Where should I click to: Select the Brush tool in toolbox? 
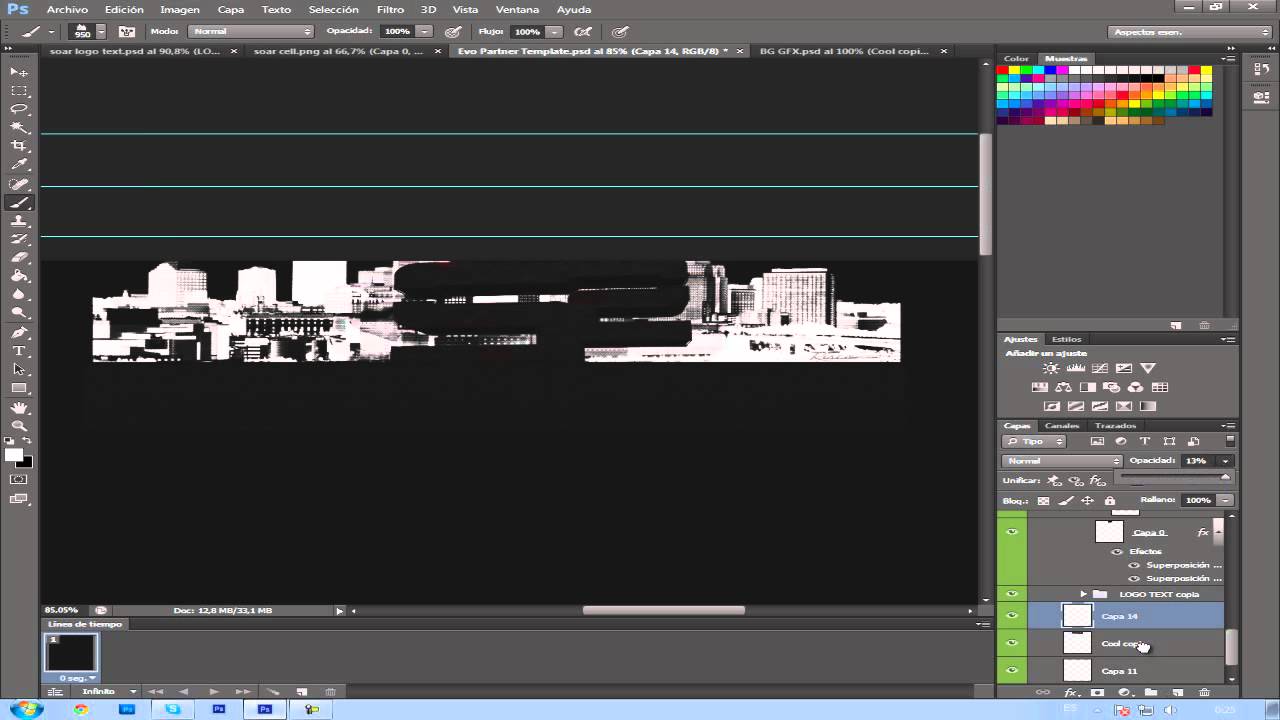tap(19, 203)
